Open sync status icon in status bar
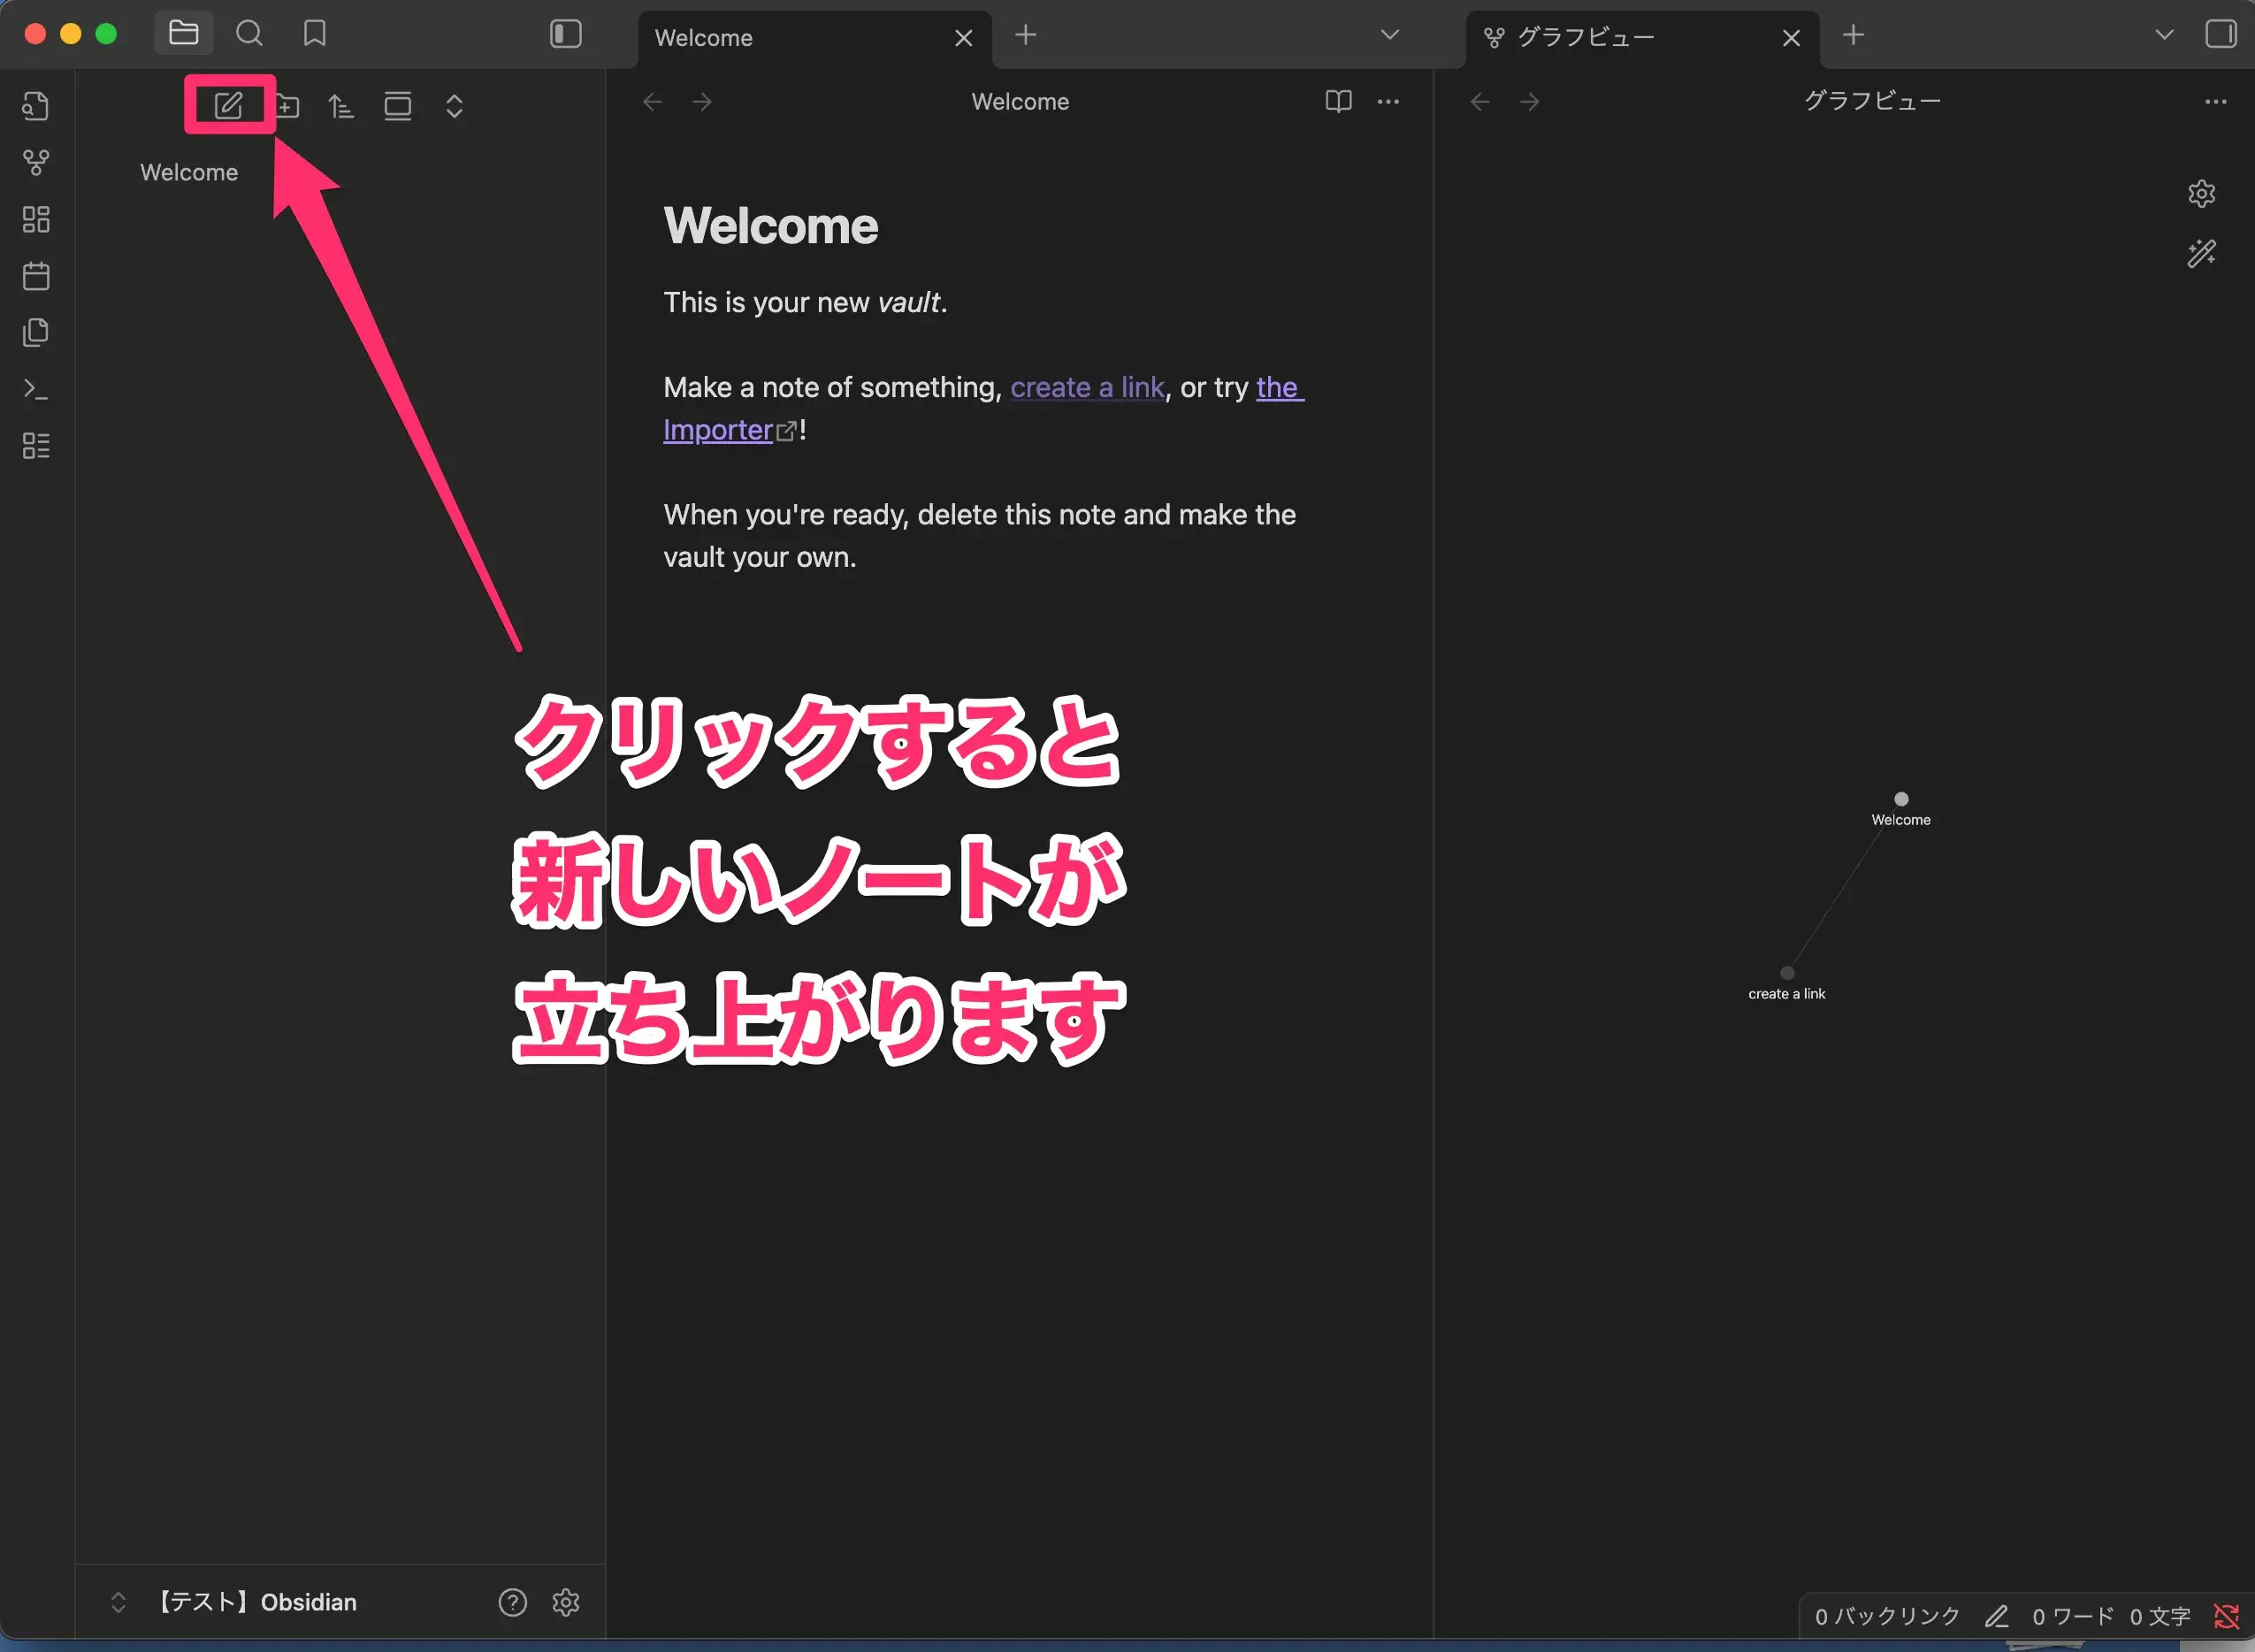Screen dimensions: 2255x1652 tap(2226, 1616)
